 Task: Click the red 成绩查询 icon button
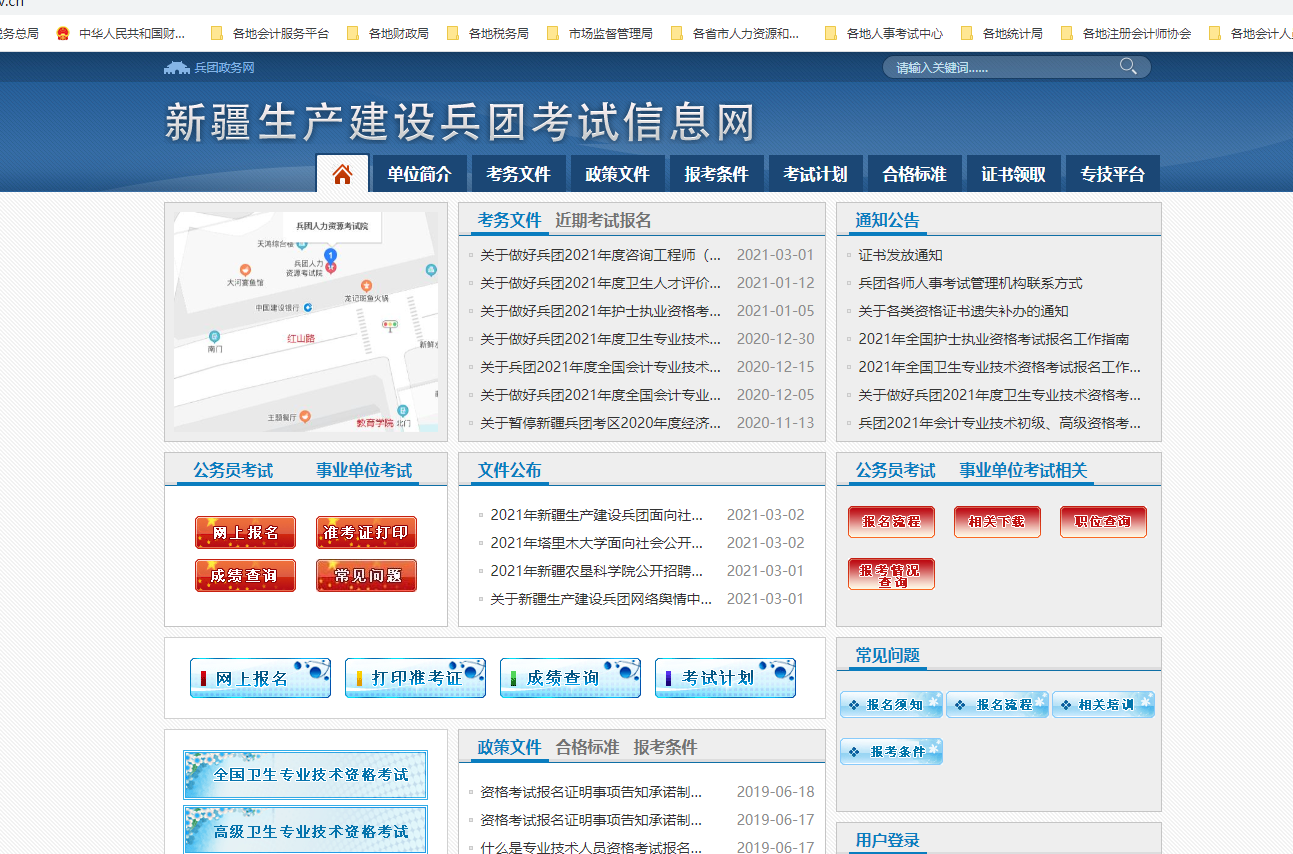245,576
